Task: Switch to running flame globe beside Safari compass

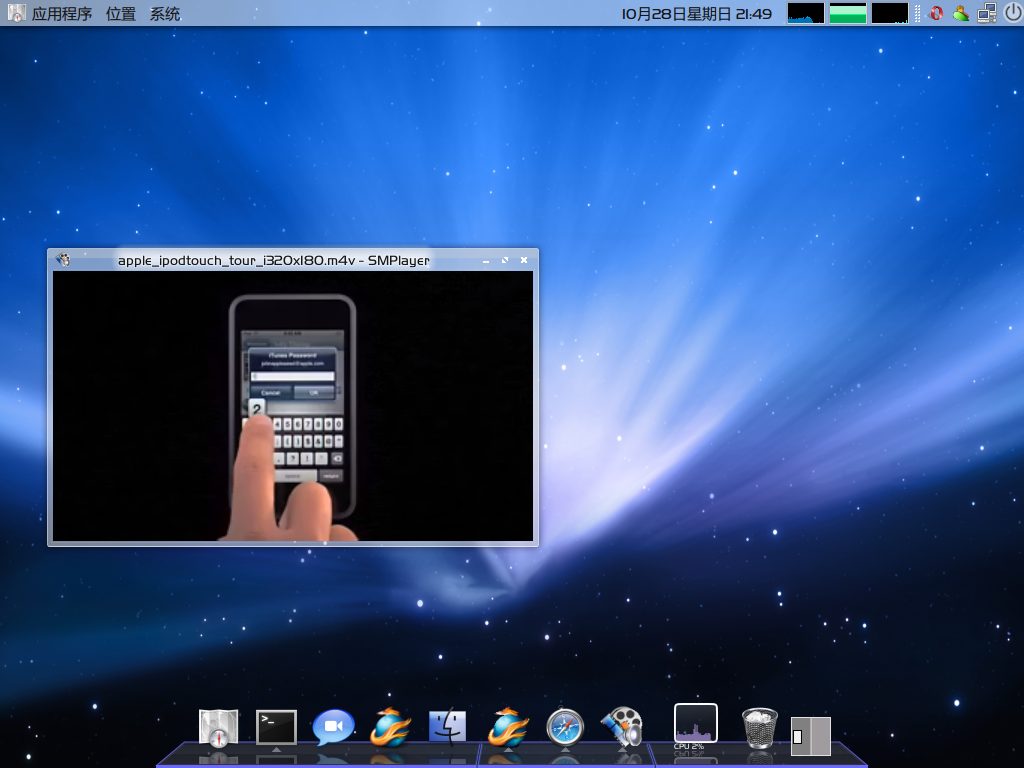Action: [x=508, y=727]
